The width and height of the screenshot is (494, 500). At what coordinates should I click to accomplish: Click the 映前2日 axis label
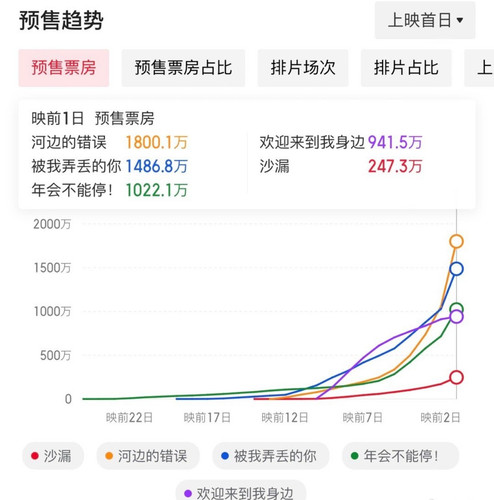pos(440,417)
